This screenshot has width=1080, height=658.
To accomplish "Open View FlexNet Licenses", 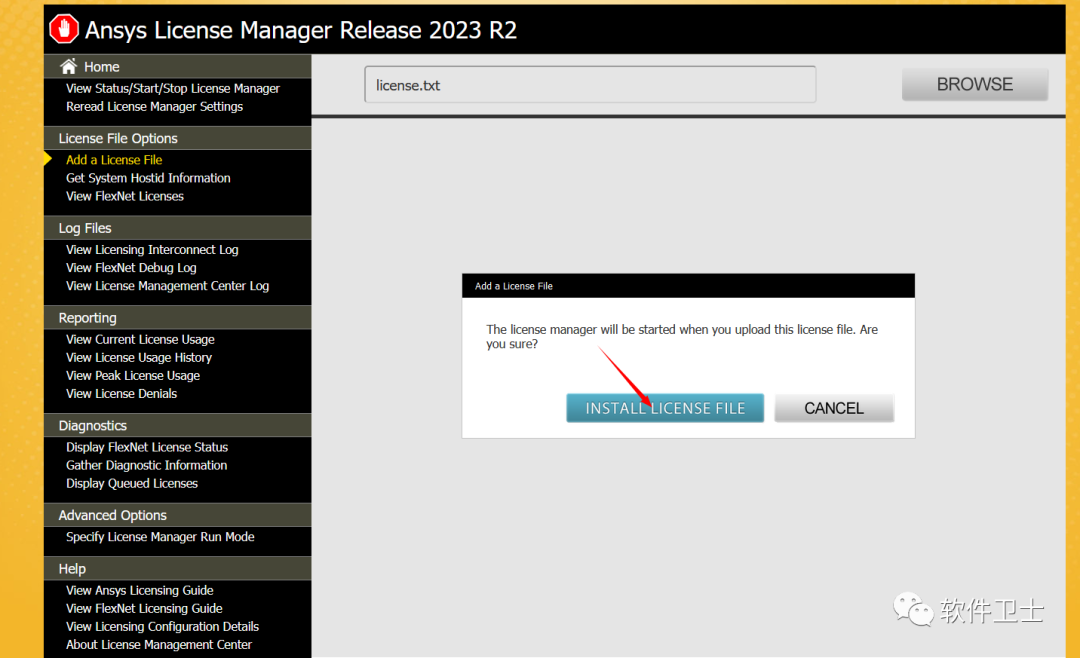I will 125,196.
